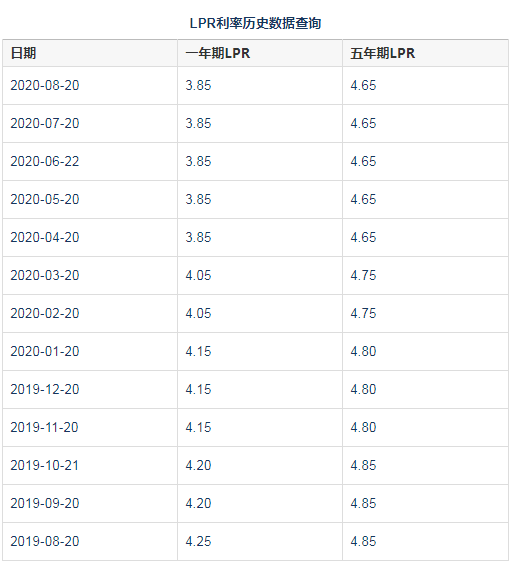
Task: Select one-year LPR value for 2020-07-20
Action: pyautogui.click(x=198, y=123)
